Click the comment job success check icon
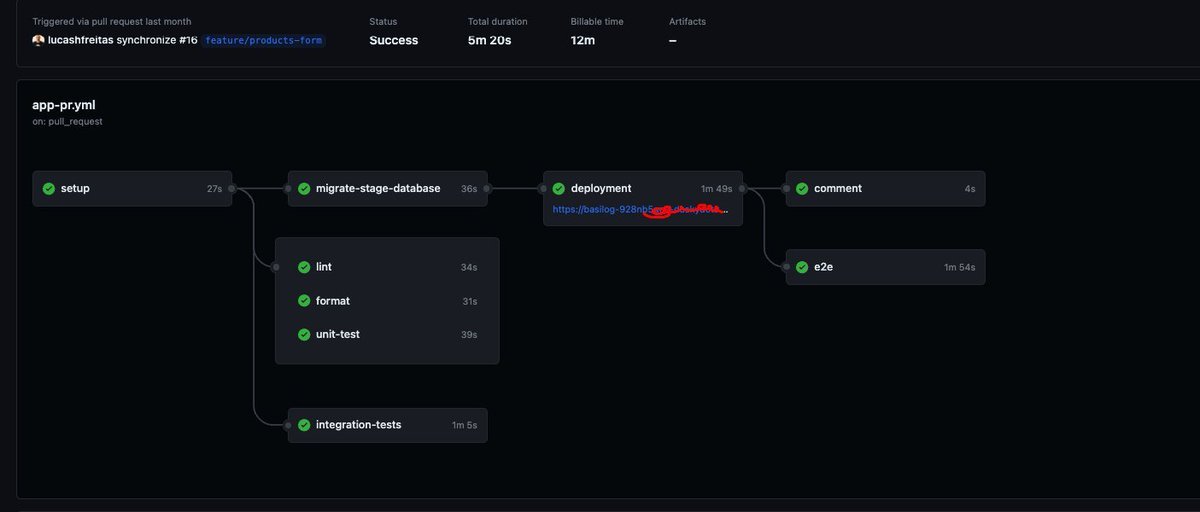This screenshot has height=512, width=1200. click(x=802, y=188)
